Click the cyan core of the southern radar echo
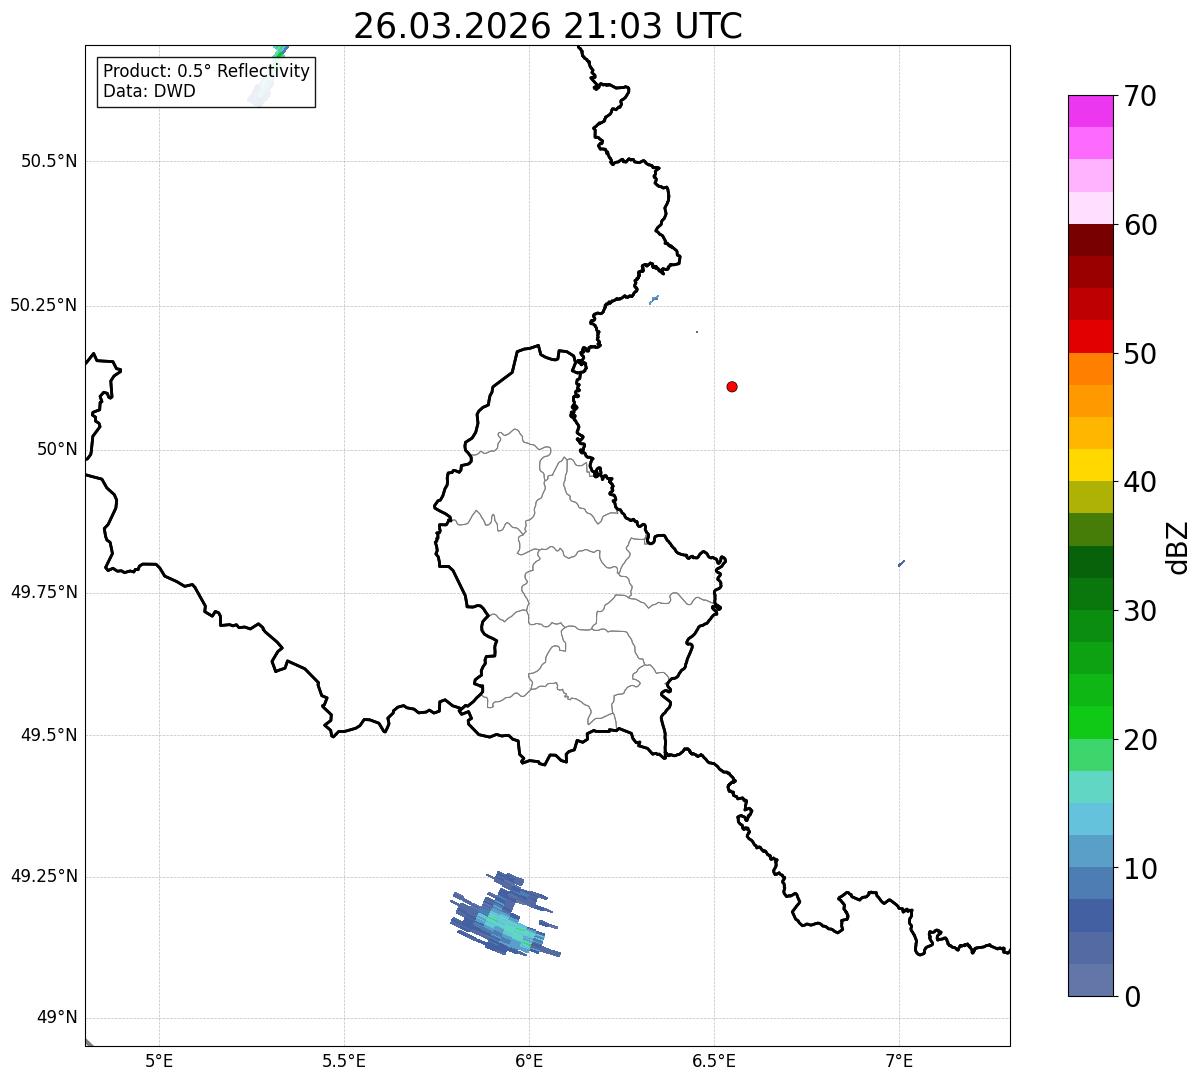 click(512, 930)
